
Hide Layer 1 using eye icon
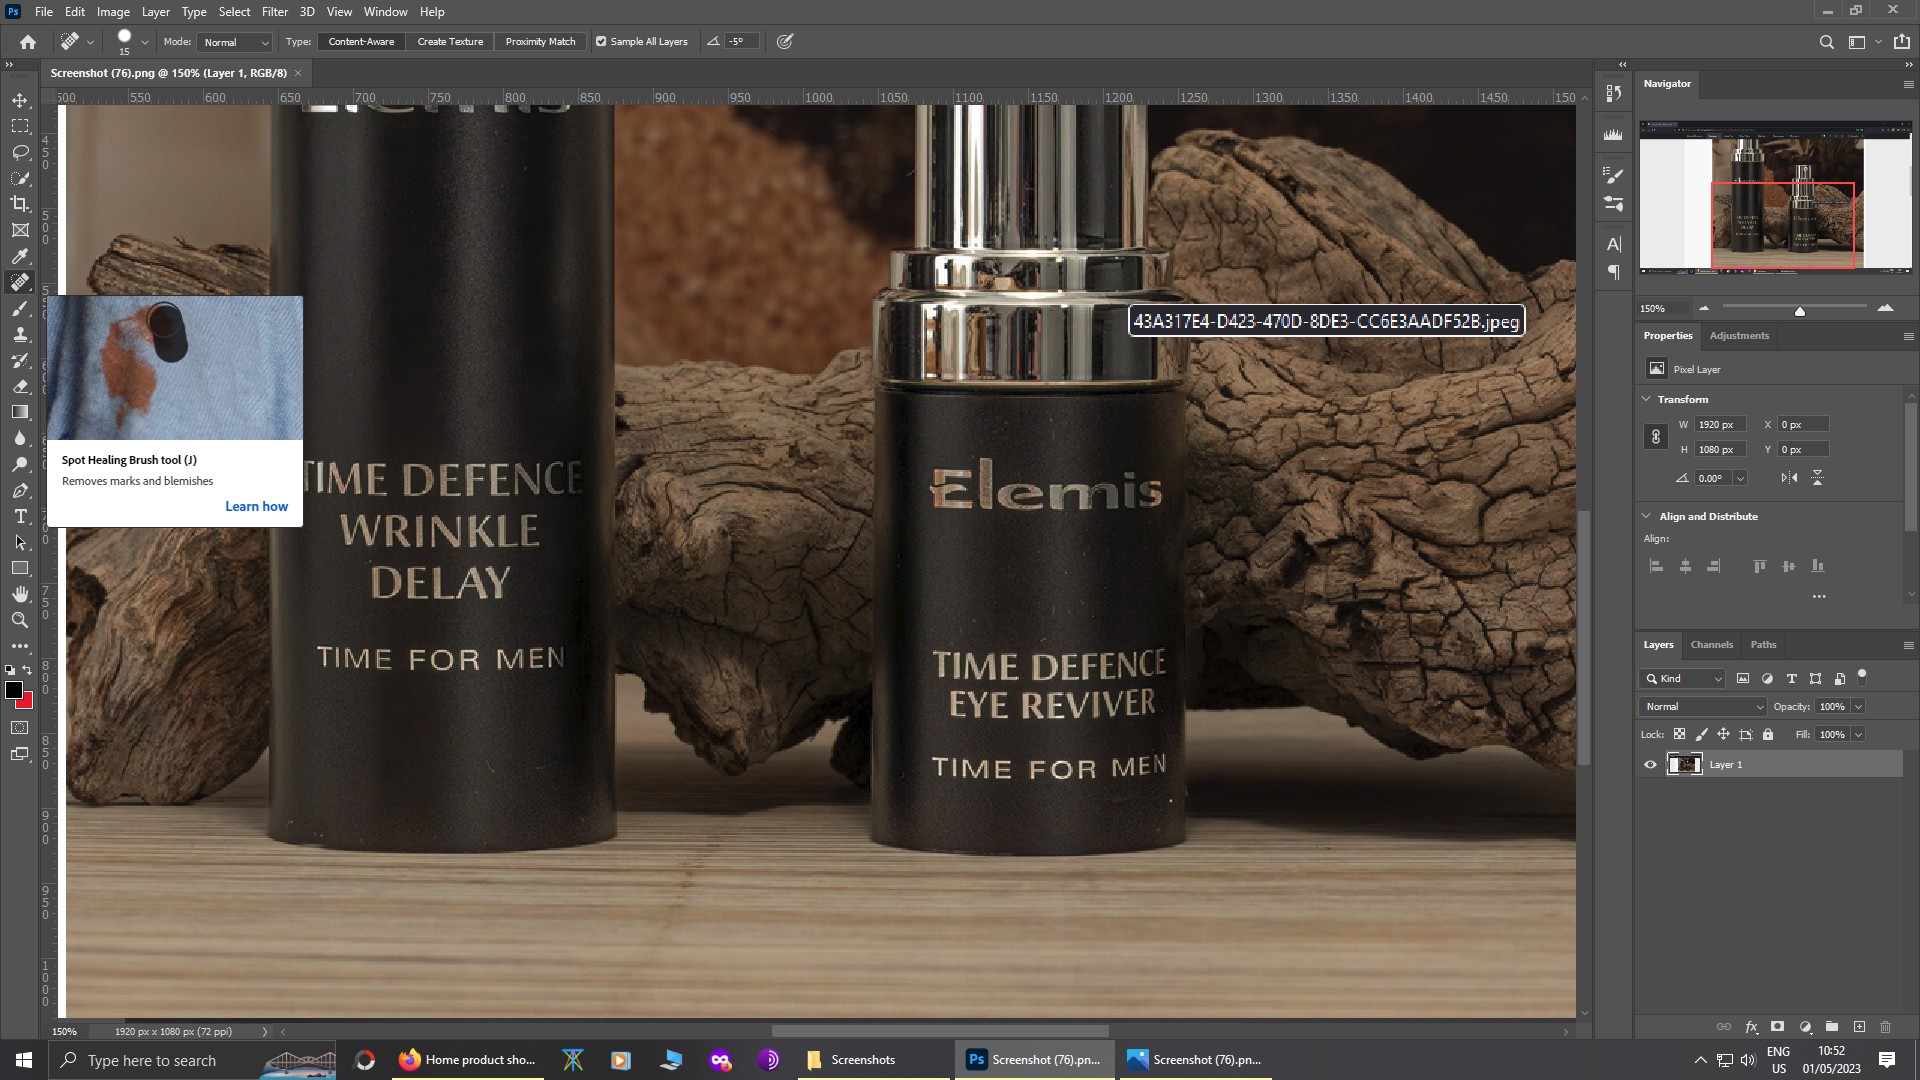1650,765
